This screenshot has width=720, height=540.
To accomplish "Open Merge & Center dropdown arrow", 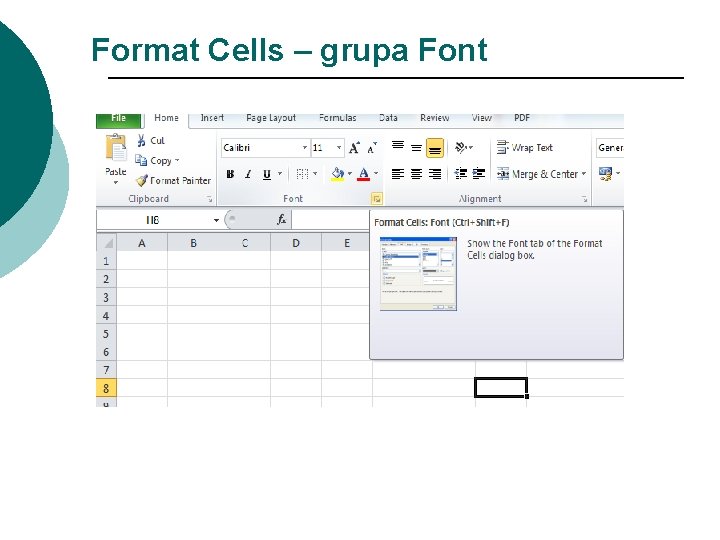I will point(584,174).
